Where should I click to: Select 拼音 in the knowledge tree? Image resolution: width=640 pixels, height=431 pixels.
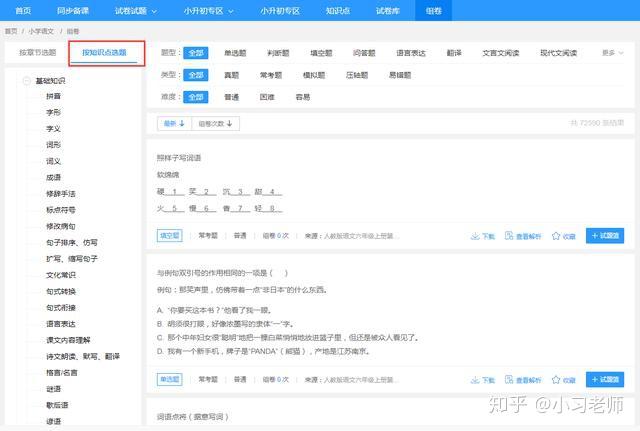click(x=53, y=96)
